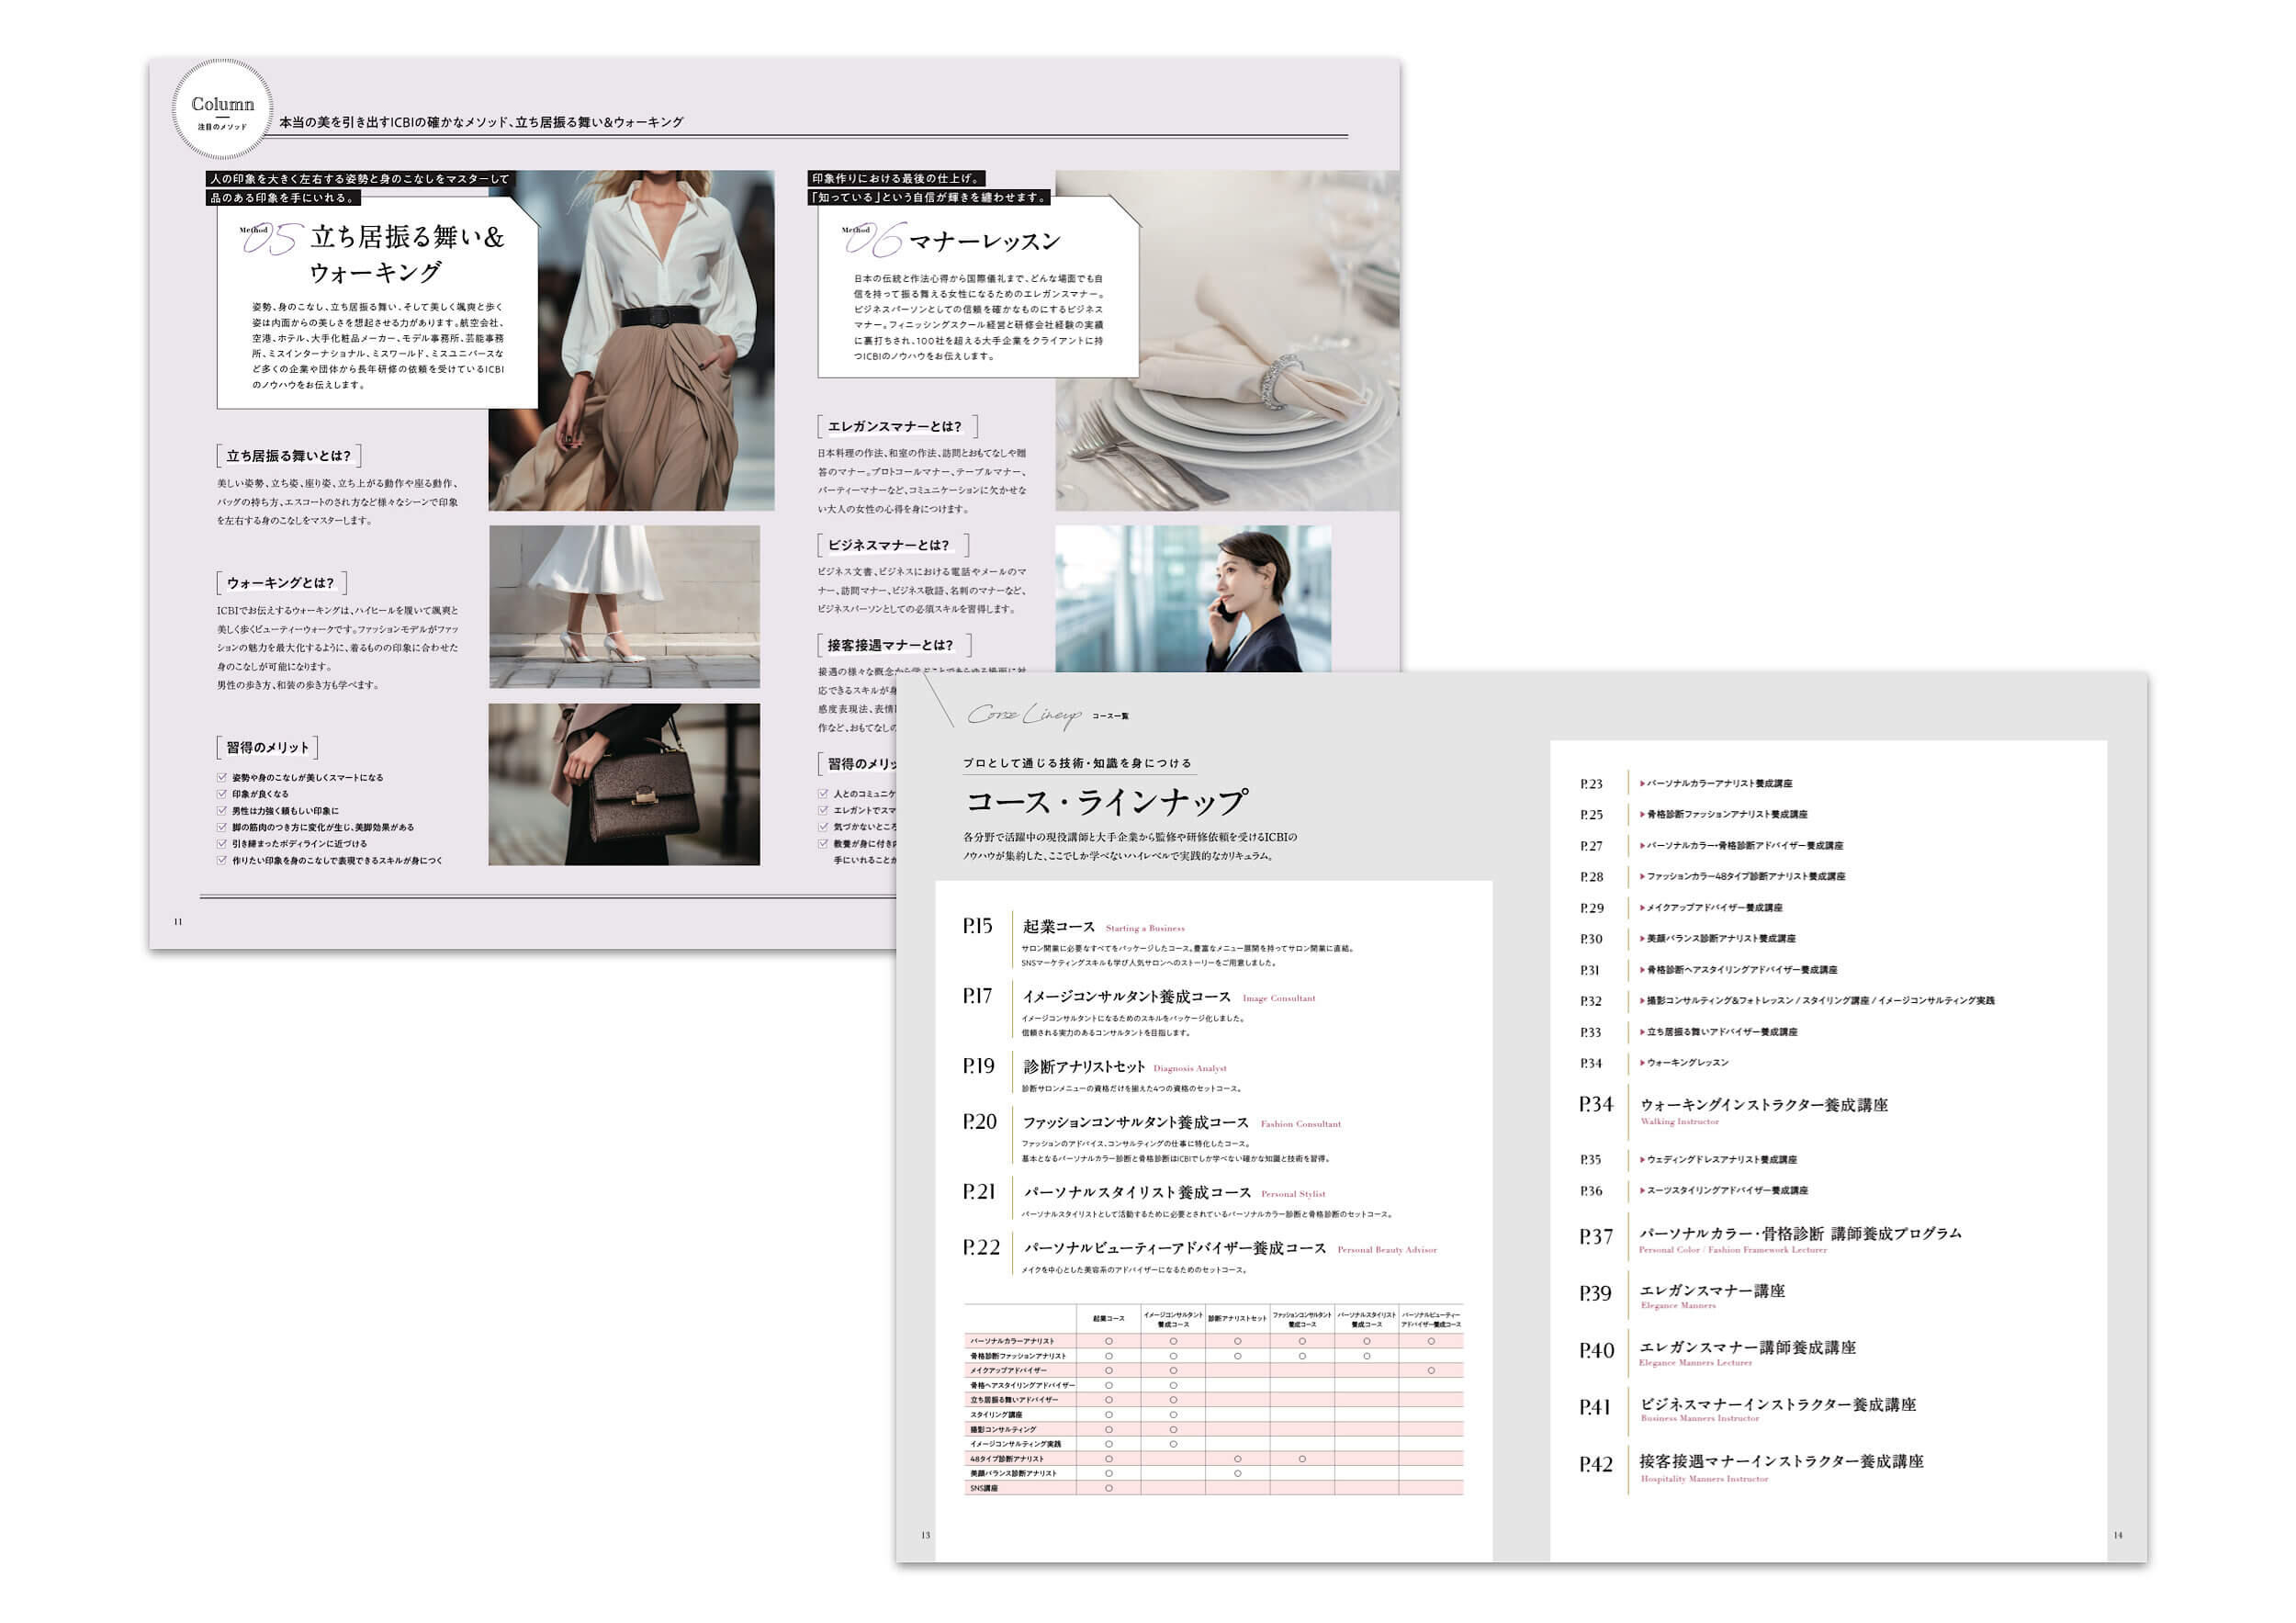Click the red arrow before P.23 パーソナルカラーアナリスト養成講座
The width and height of the screenshot is (2296, 1623).
point(1642,784)
